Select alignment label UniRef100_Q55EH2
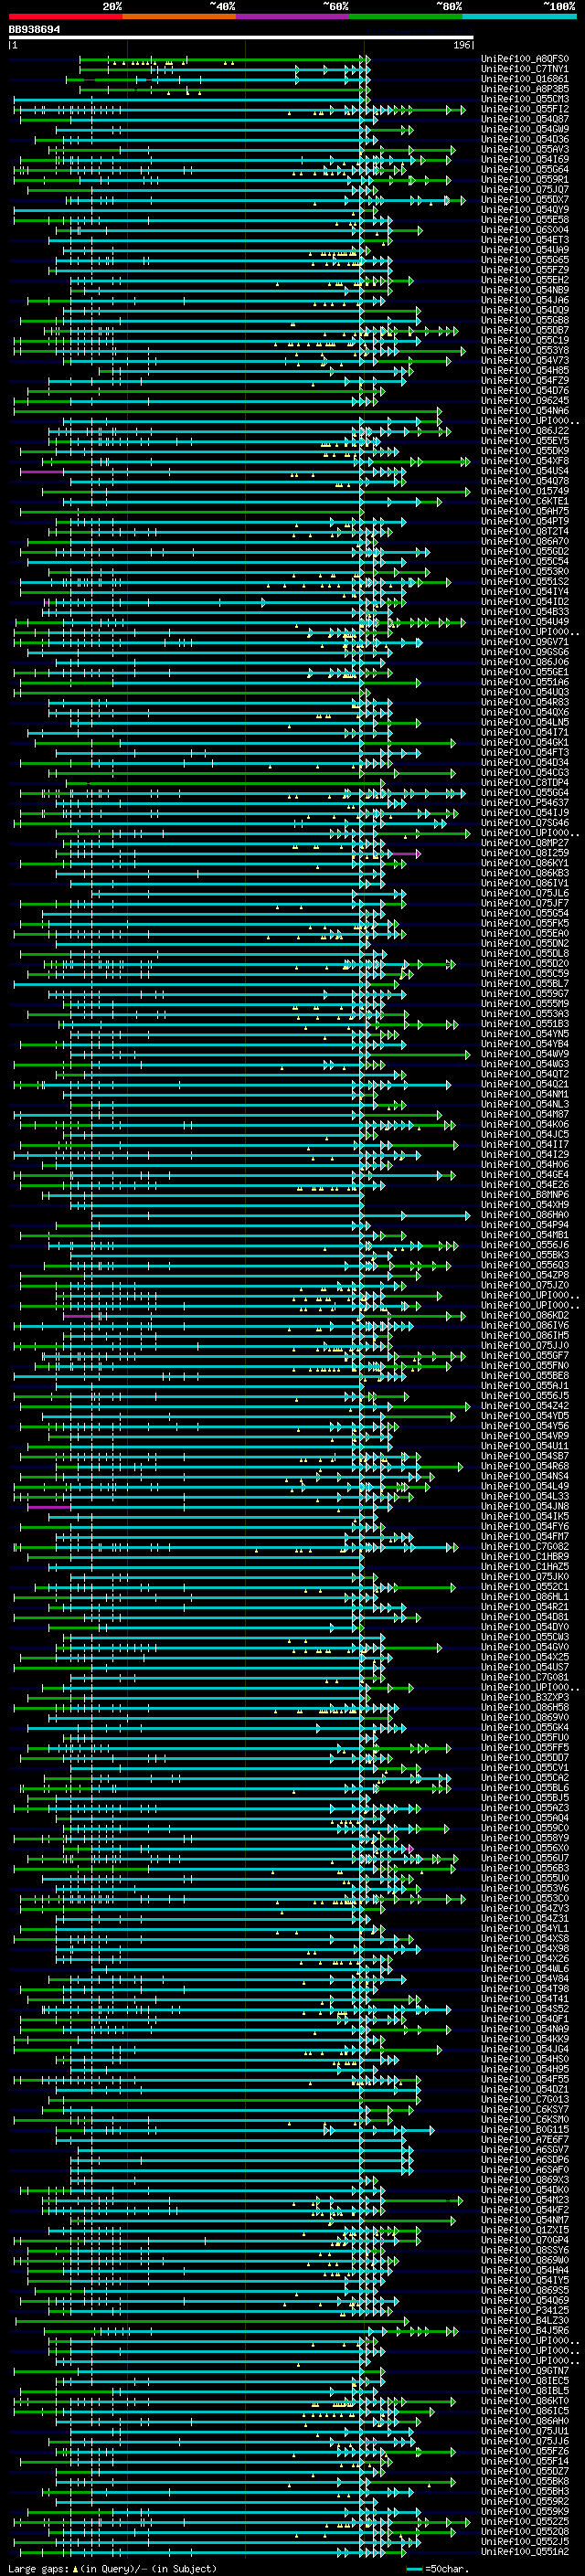Image resolution: width=585 pixels, height=2576 pixels. (525, 280)
